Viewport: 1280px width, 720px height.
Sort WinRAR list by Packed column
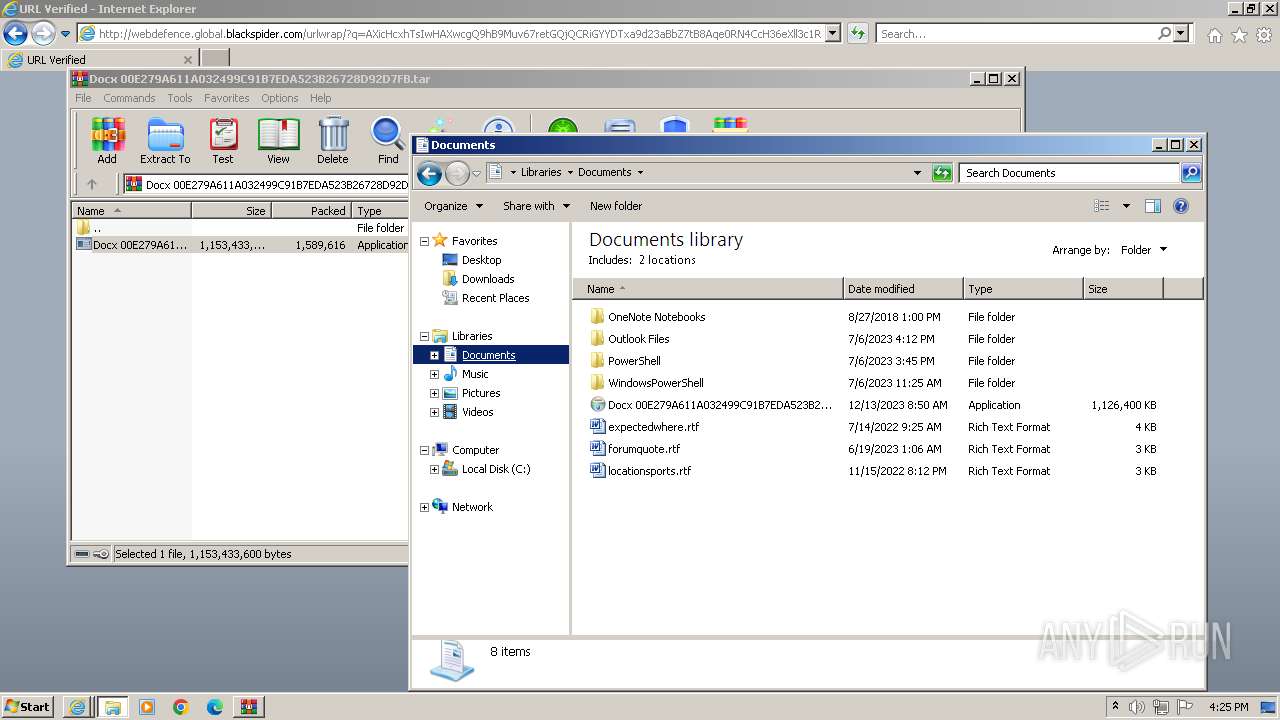click(x=310, y=211)
